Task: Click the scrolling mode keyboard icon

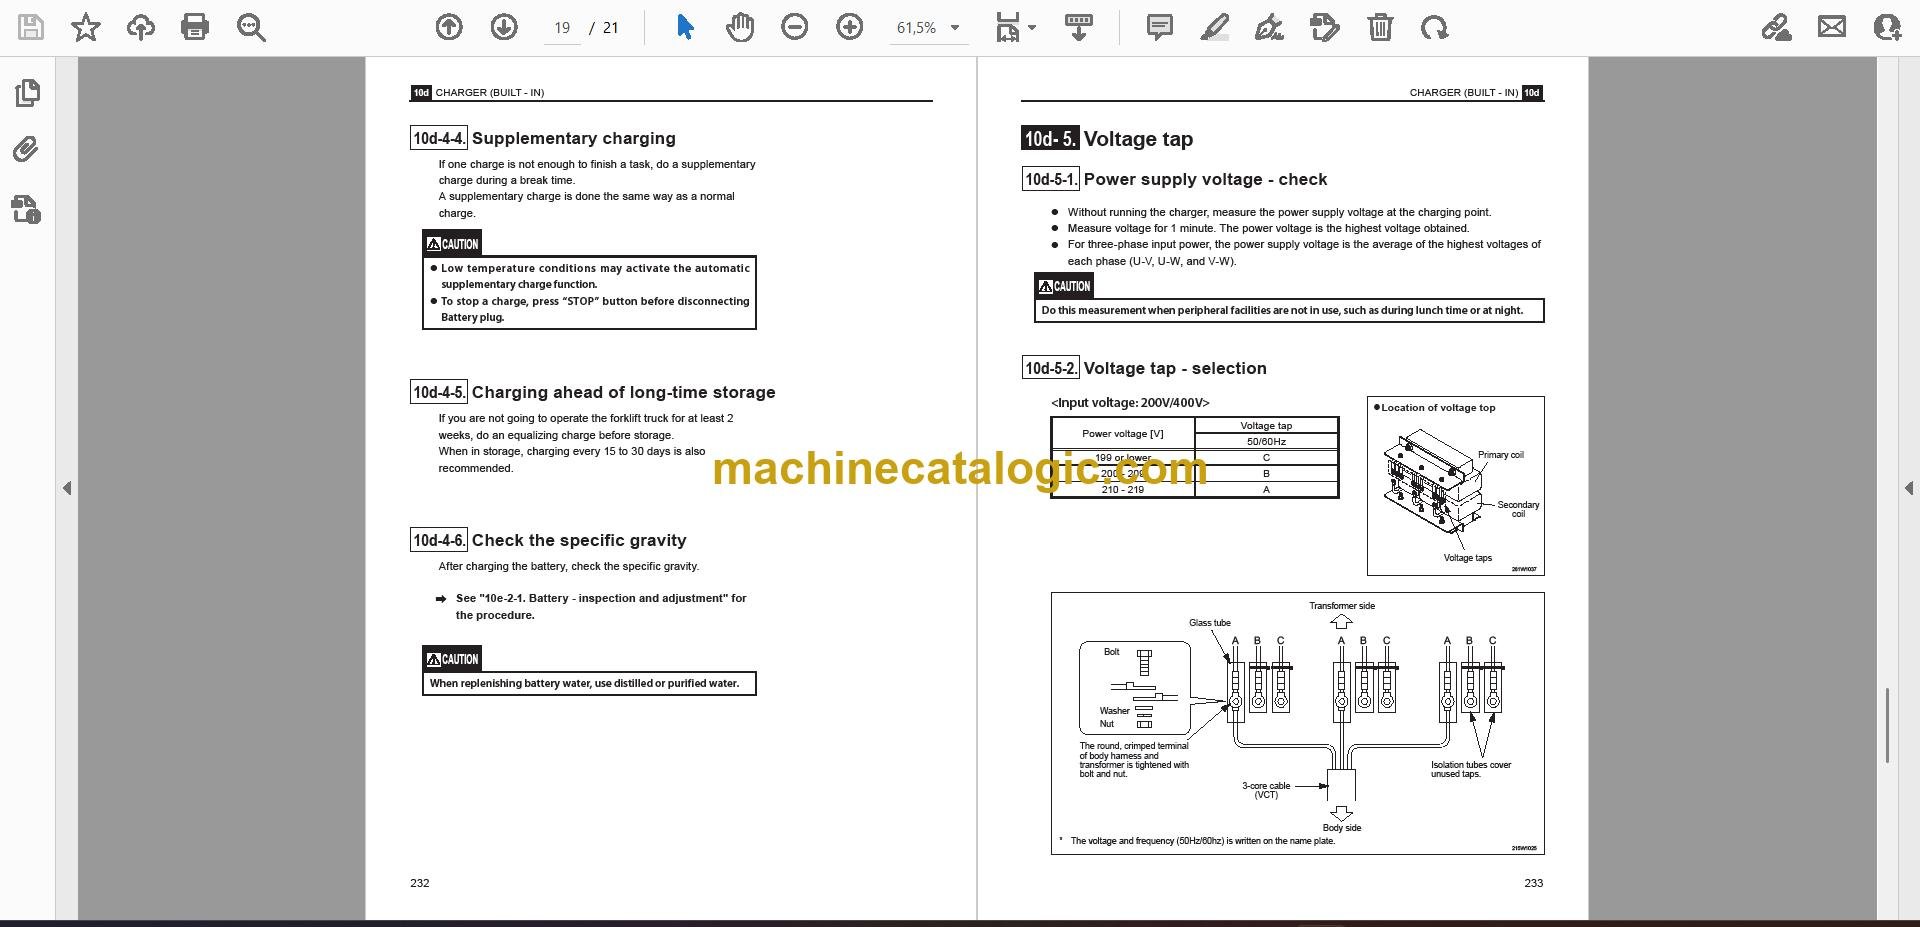Action: click(x=1079, y=27)
